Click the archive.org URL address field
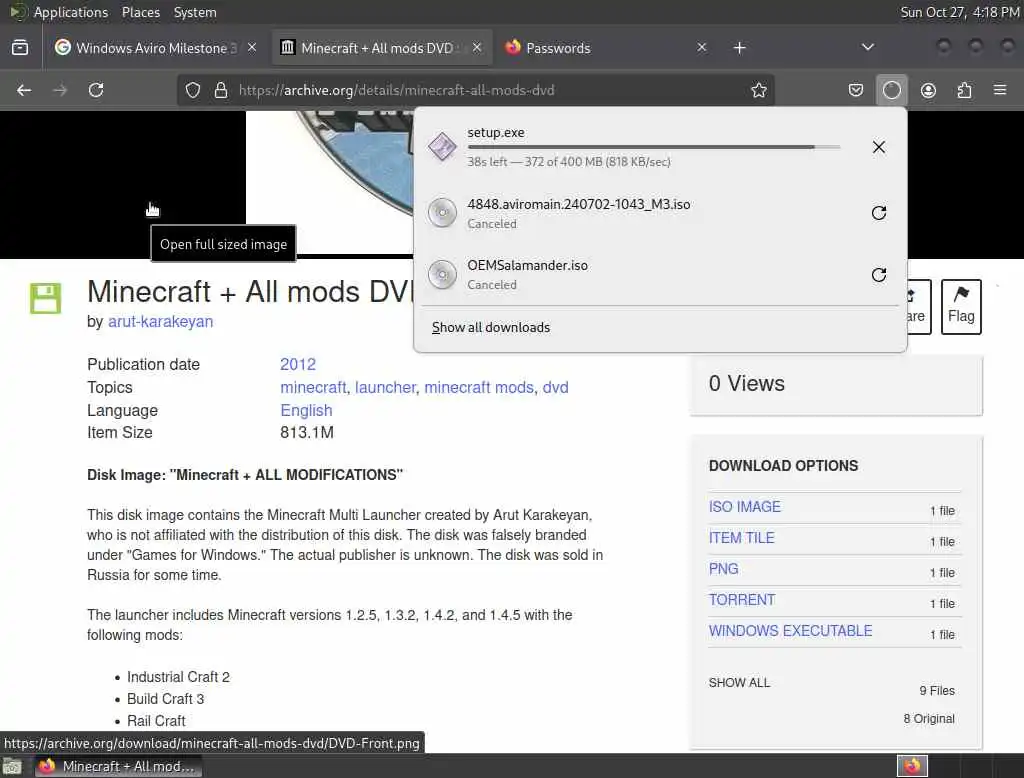The height and width of the screenshot is (778, 1024). click(477, 90)
